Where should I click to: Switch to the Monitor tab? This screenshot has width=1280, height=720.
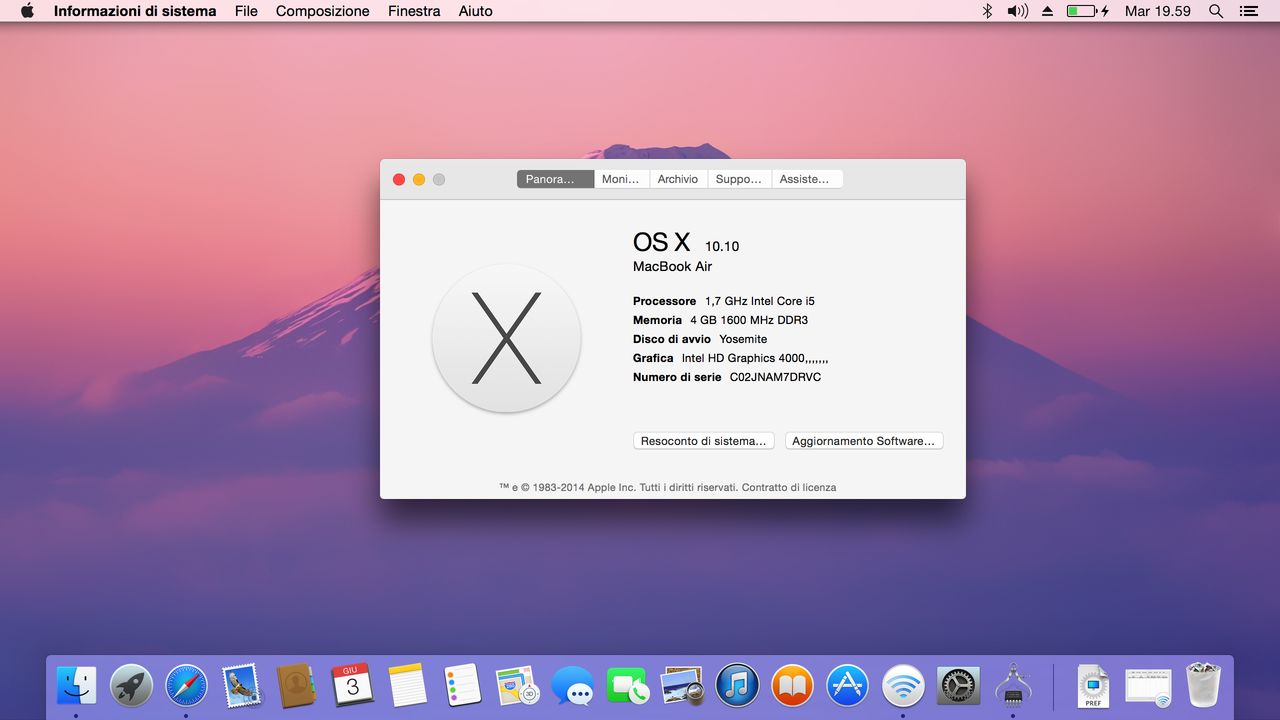621,179
